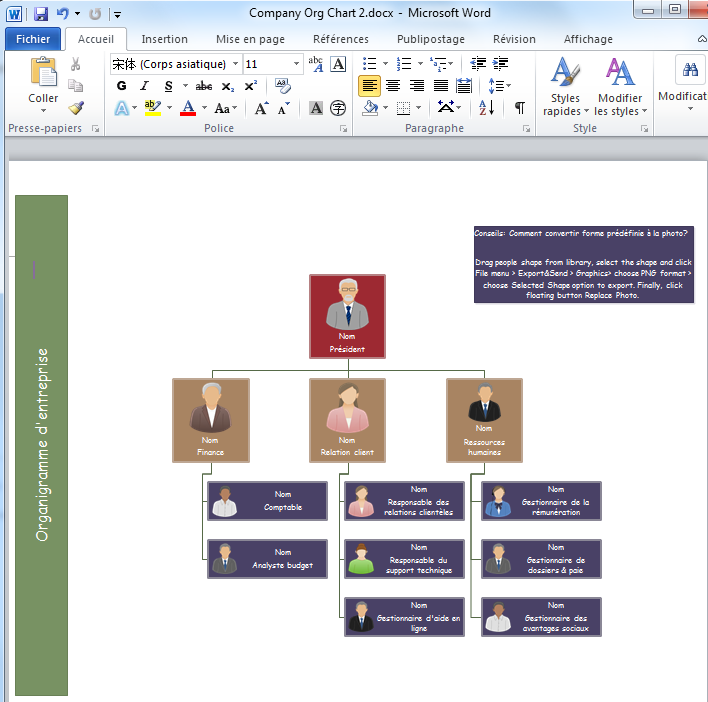Expand underline style options arrow
Screen dimensions: 708x702
tap(185, 86)
